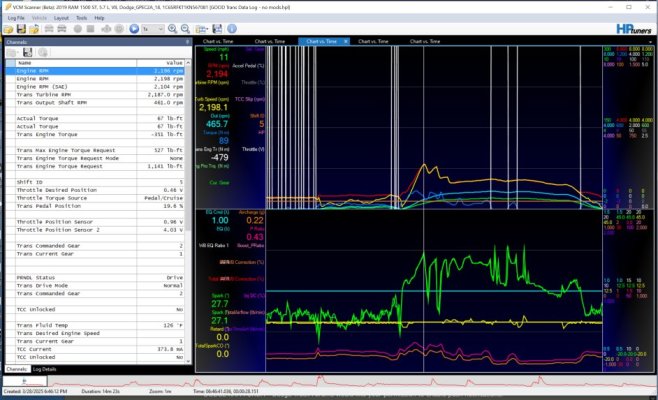Image resolution: width=658 pixels, height=400 pixels.
Task: Open the playback speed 1x dropdown
Action: tap(153, 29)
